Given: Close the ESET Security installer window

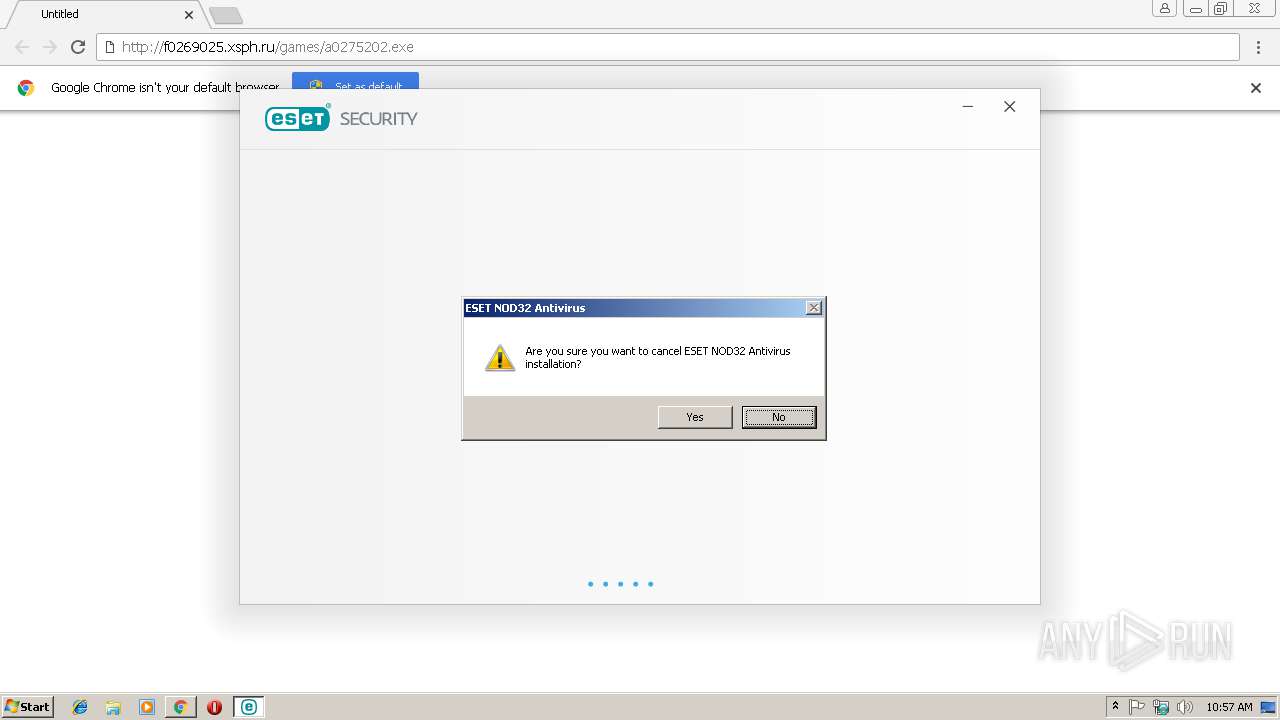Looking at the screenshot, I should [x=1010, y=107].
